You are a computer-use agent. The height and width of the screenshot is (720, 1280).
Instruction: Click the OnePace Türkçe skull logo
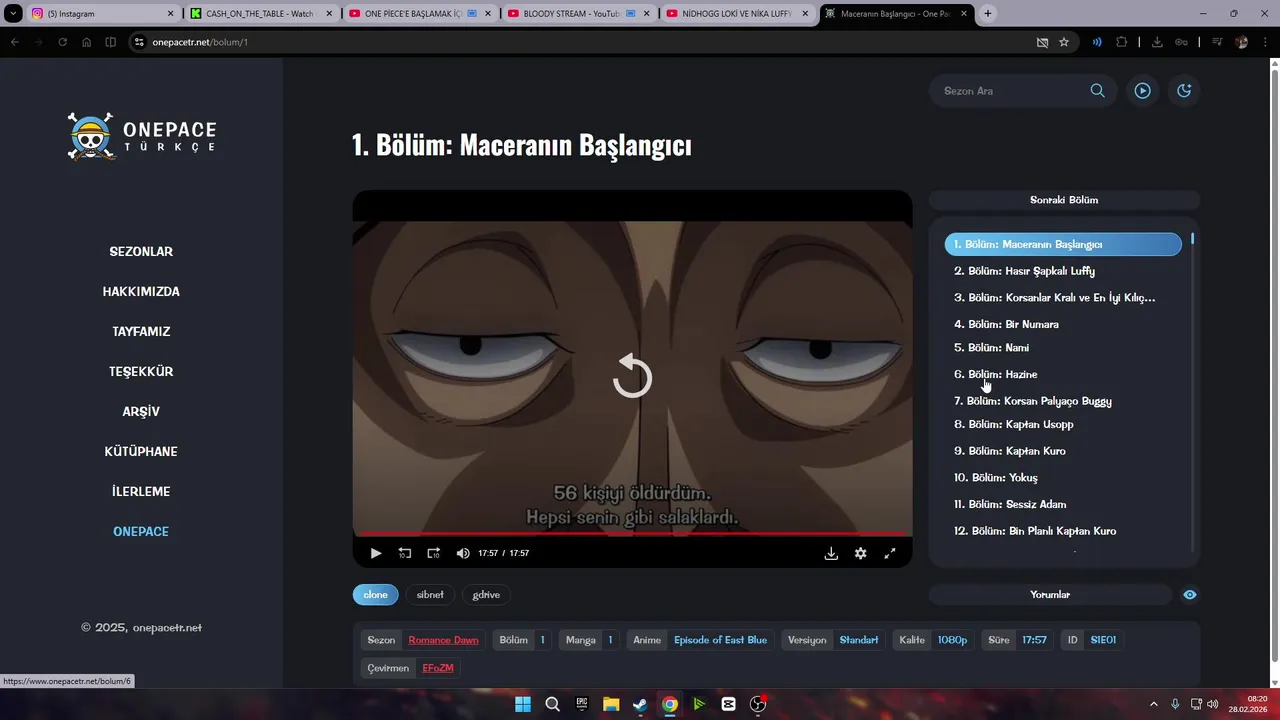90,137
